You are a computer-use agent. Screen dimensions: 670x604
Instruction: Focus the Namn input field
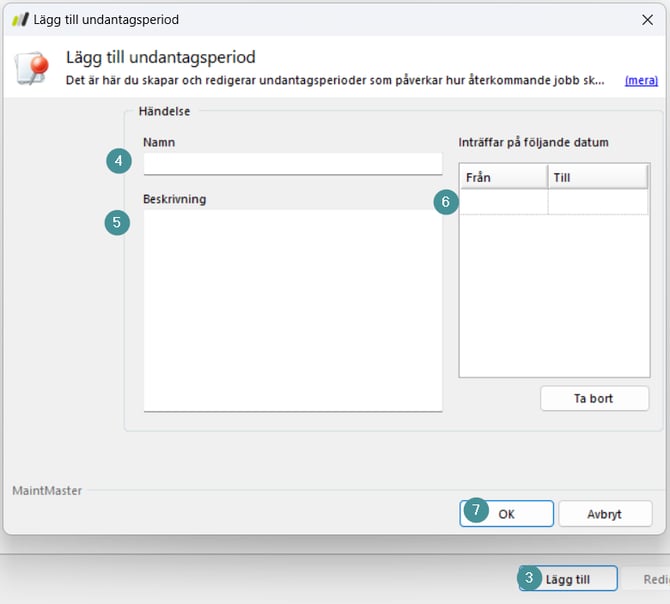pos(292,163)
